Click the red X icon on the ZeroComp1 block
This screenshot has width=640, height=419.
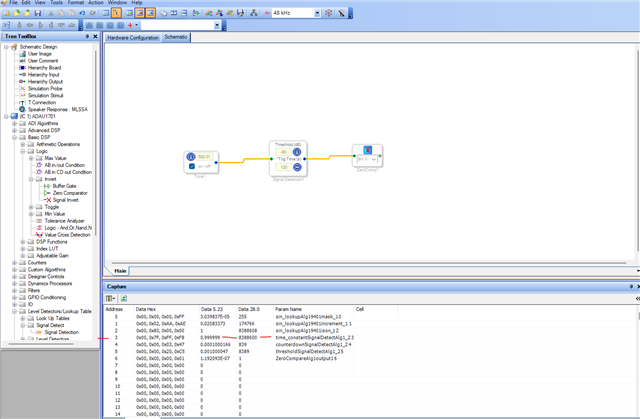pyautogui.click(x=367, y=150)
